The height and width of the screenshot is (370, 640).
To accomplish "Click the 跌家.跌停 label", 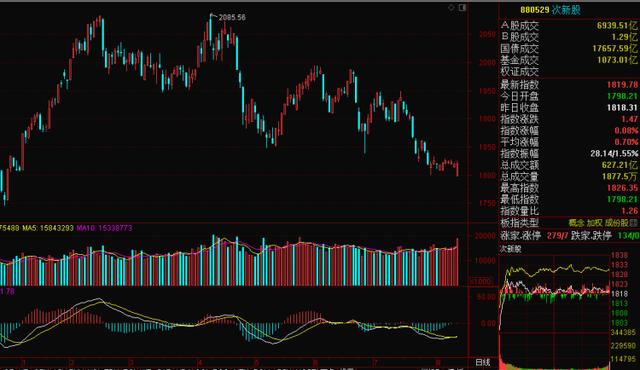I will 591,236.
